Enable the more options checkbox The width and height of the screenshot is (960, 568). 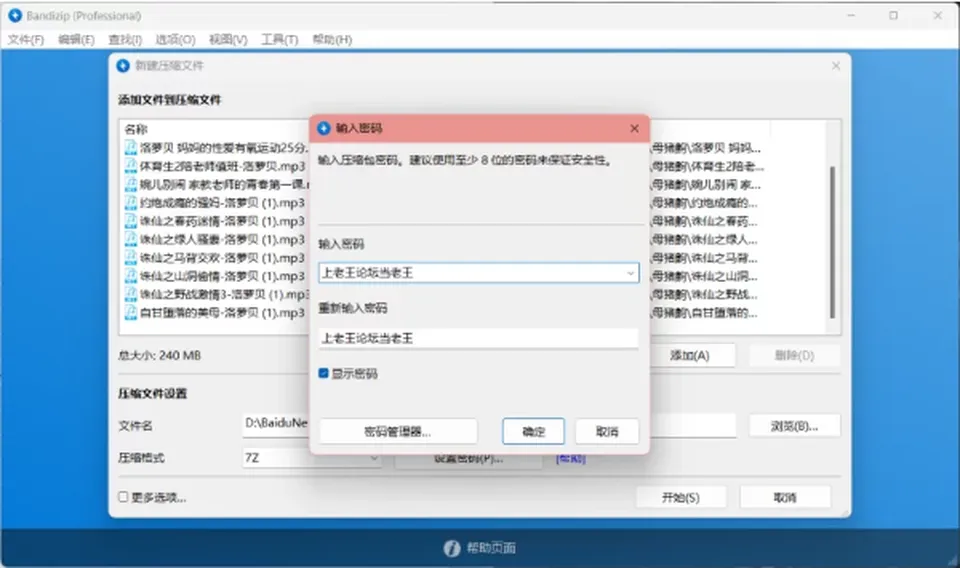pyautogui.click(x=123, y=497)
